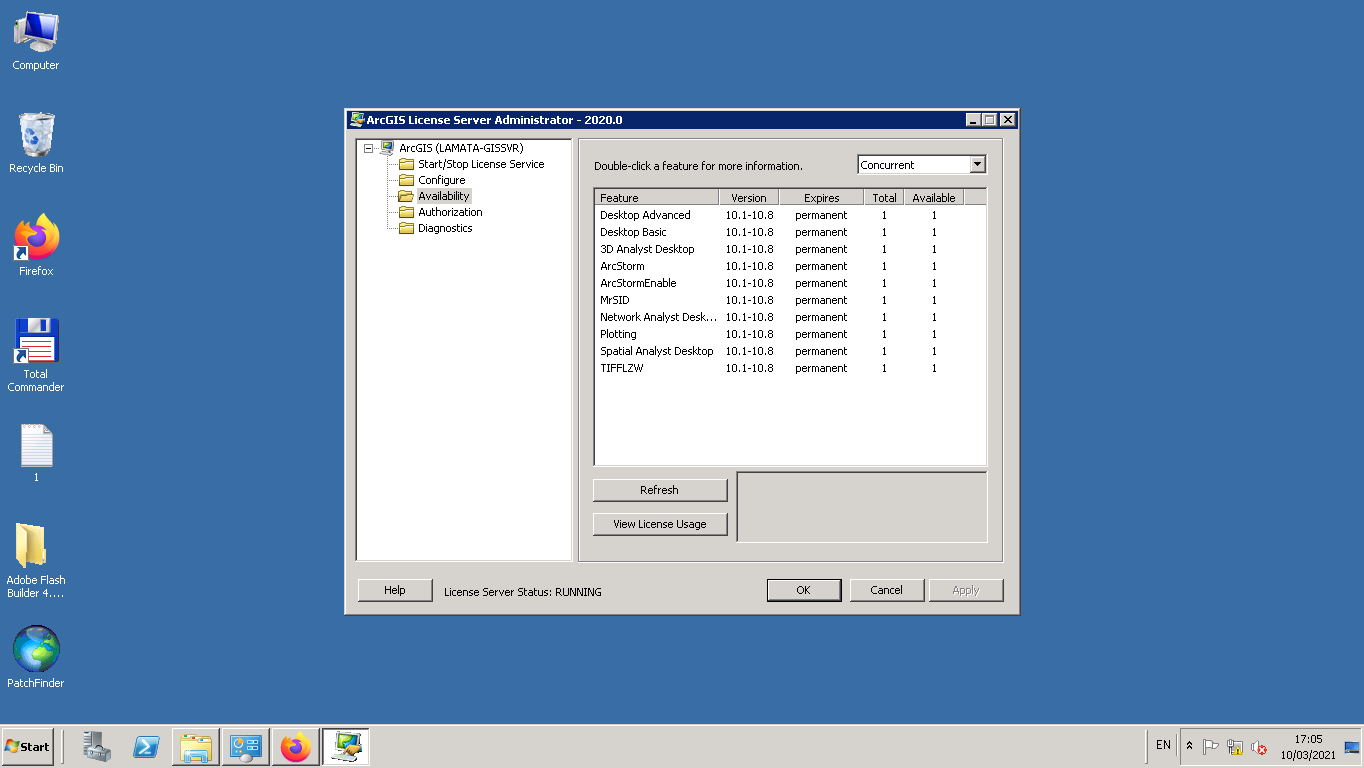Launch the PatchFinder desktop icon
This screenshot has width=1364, height=768.
36,657
